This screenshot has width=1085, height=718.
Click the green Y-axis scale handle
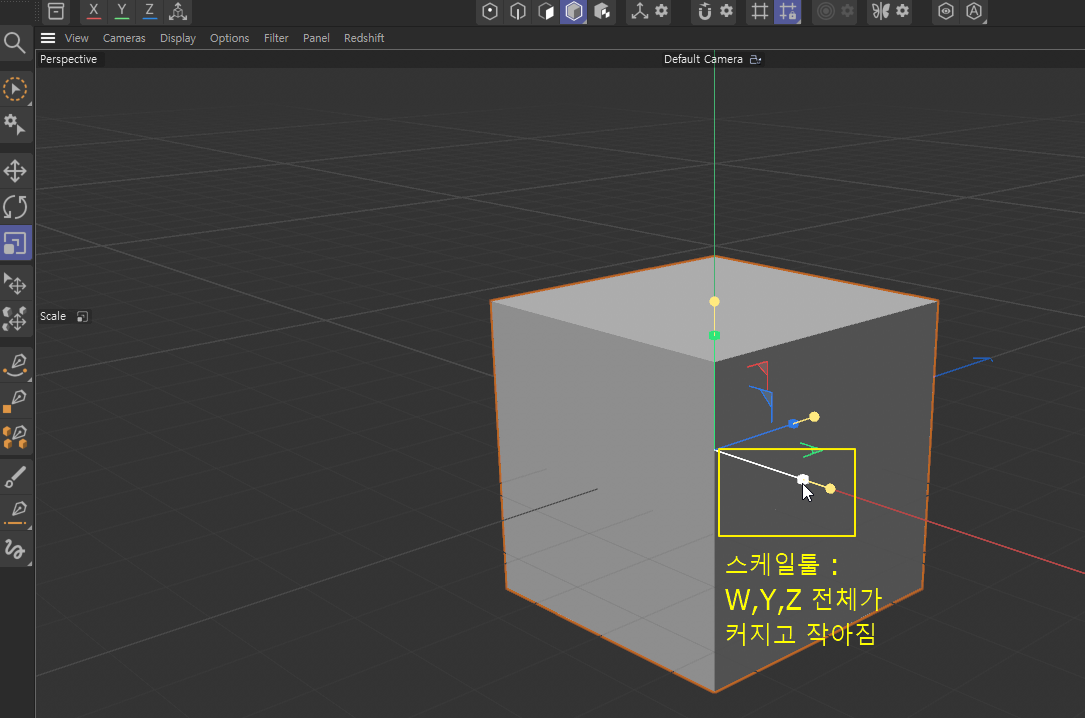pos(715,335)
